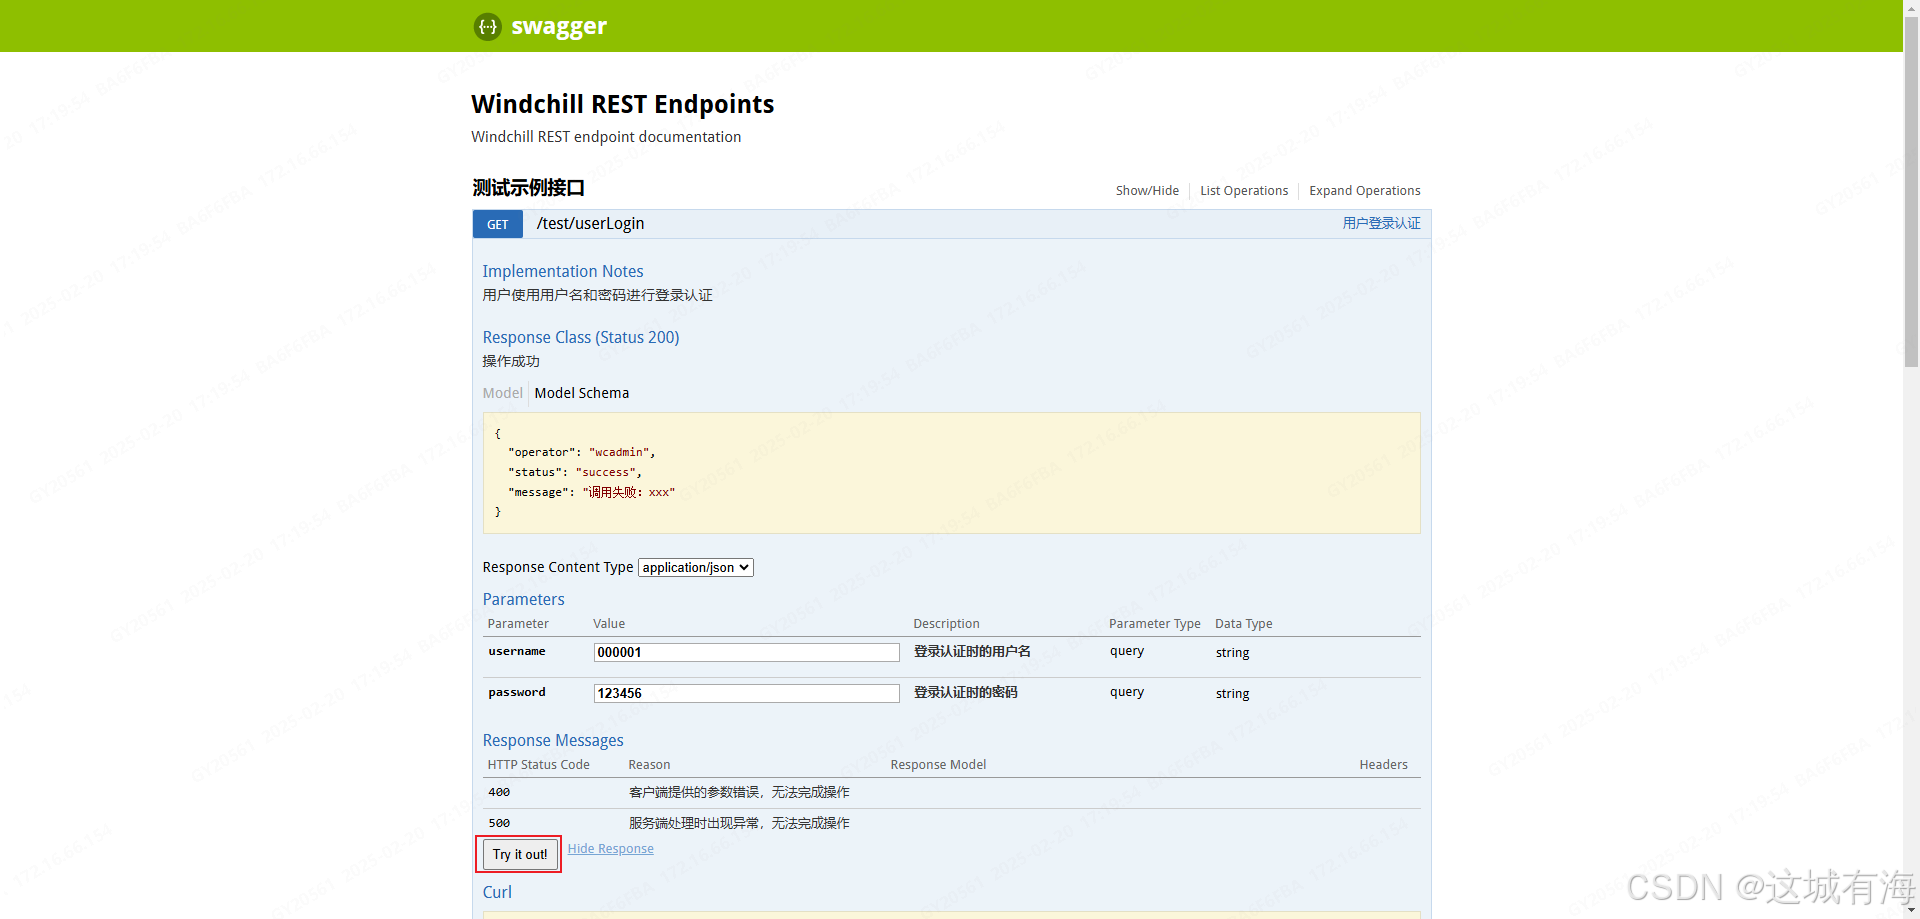Click the password parameter name
Screen dimensions: 1920x919
point(517,692)
